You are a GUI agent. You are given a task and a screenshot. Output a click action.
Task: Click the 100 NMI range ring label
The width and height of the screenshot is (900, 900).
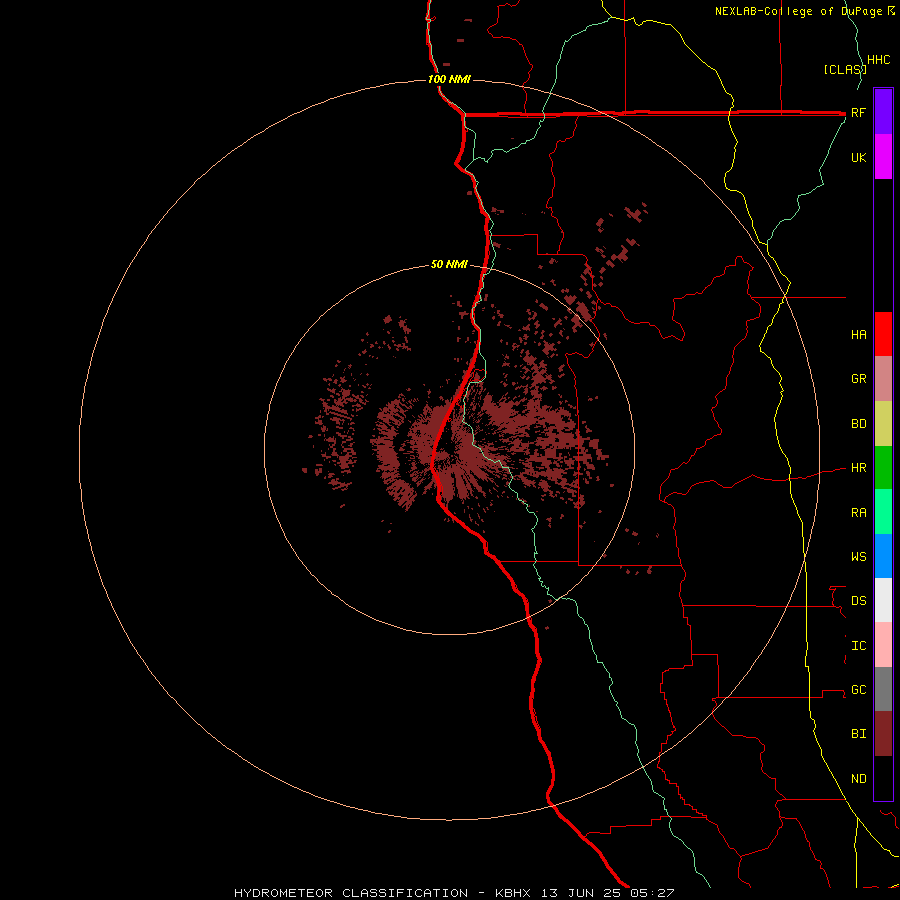(449, 79)
